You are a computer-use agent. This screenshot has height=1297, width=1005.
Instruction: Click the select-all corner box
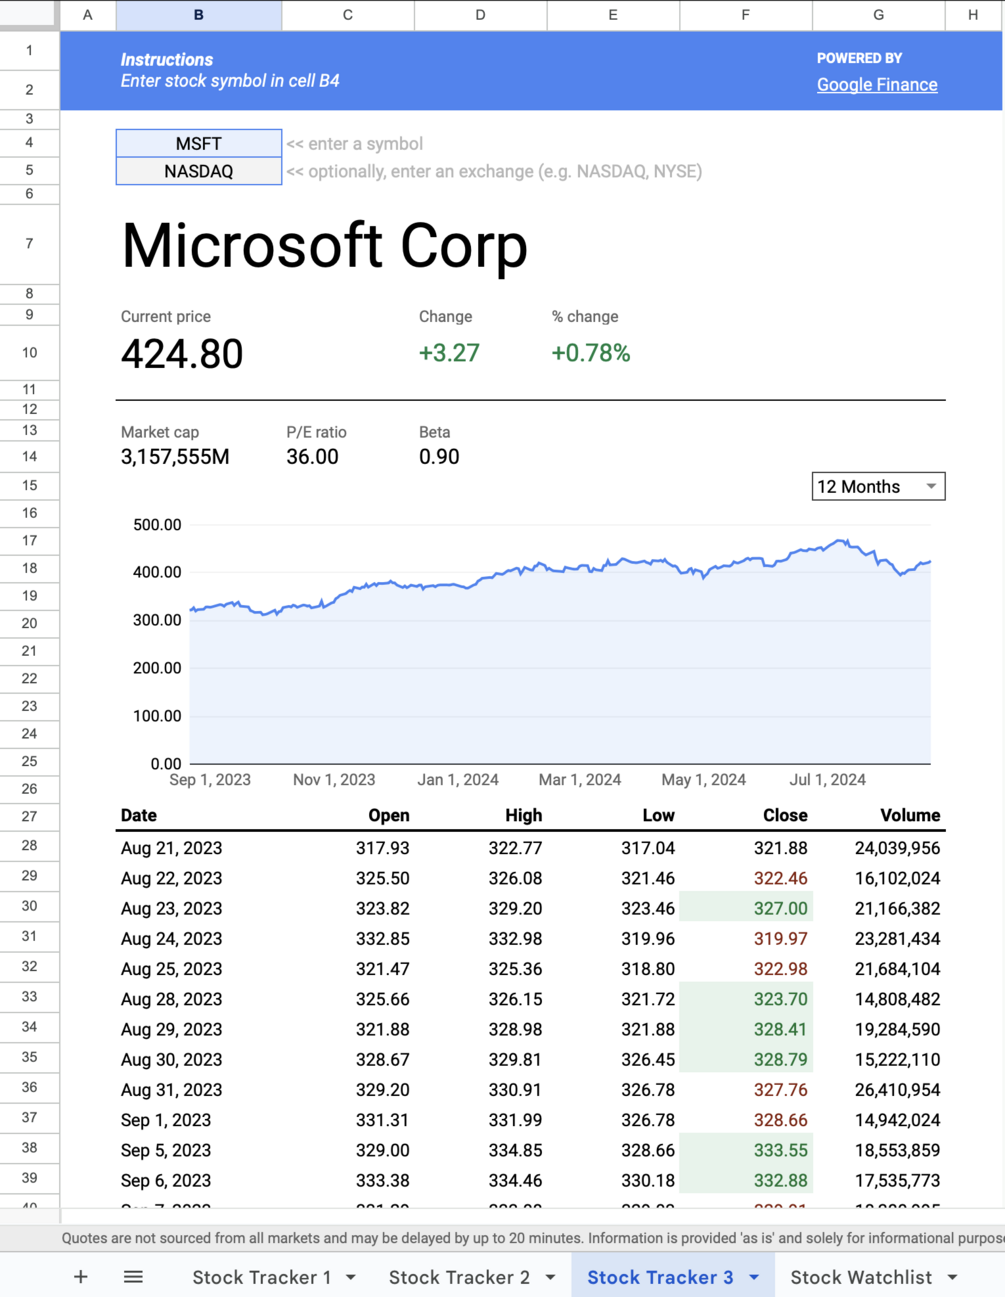click(29, 14)
